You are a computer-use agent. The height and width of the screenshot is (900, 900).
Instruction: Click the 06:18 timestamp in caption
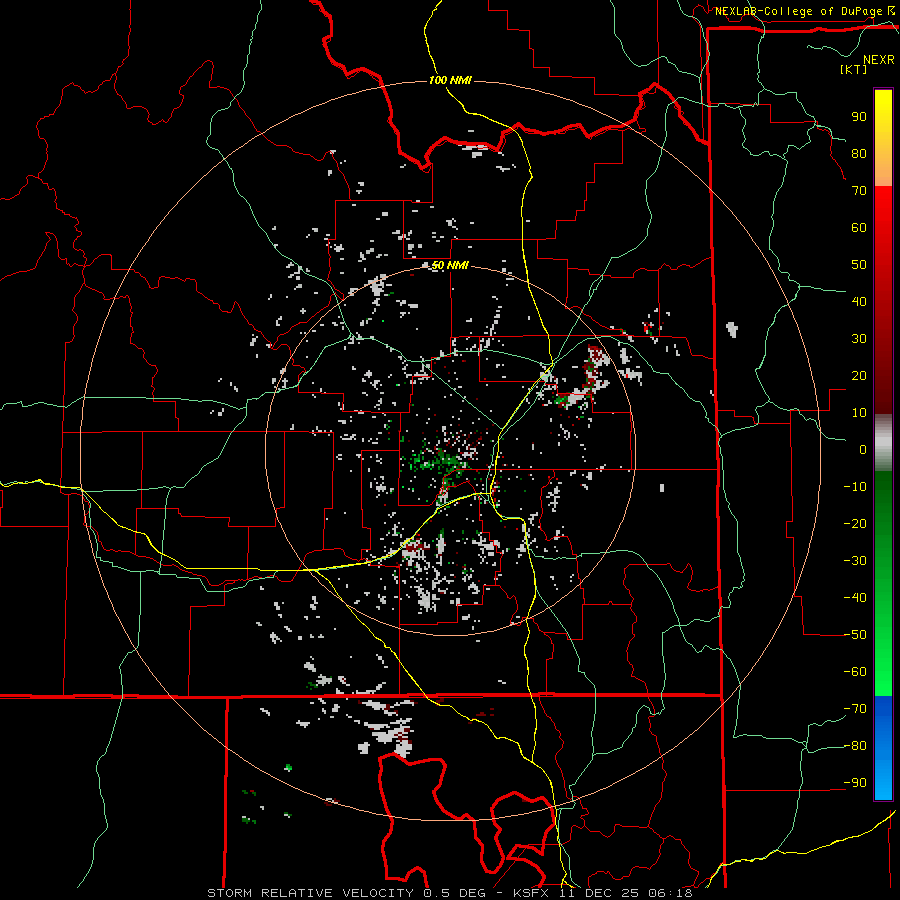[670, 893]
